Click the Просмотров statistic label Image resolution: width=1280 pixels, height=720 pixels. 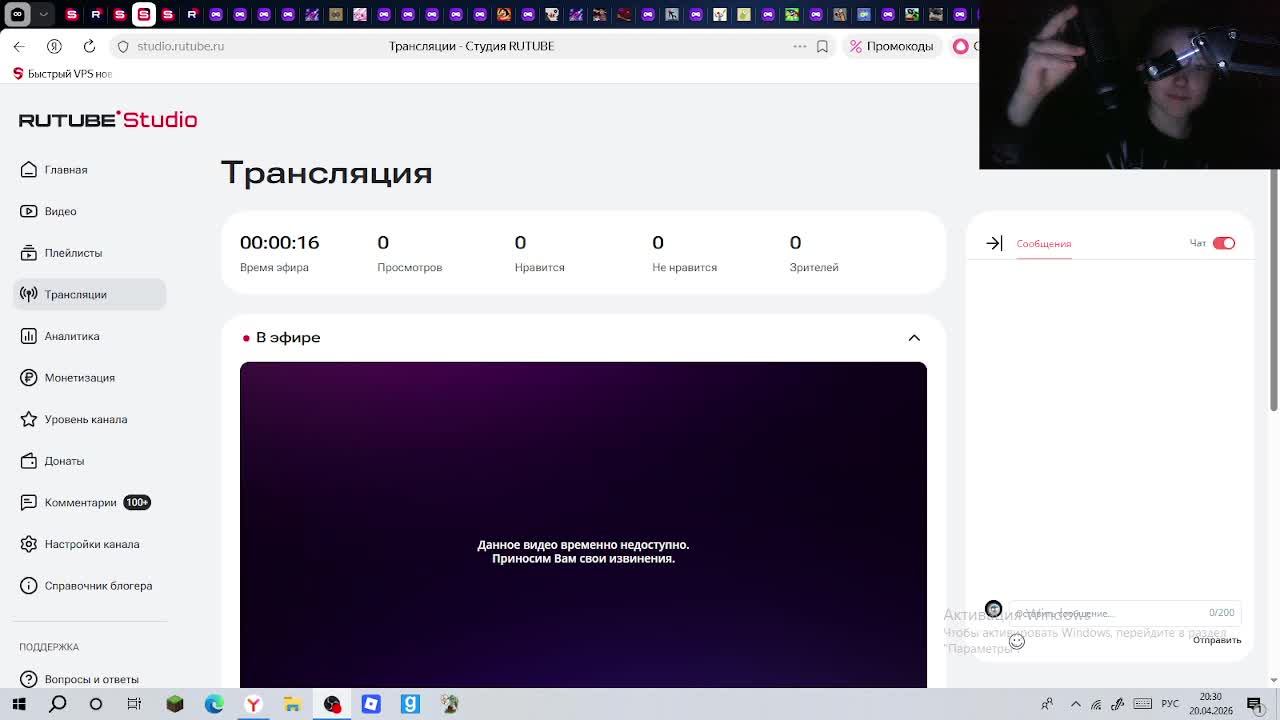(409, 267)
